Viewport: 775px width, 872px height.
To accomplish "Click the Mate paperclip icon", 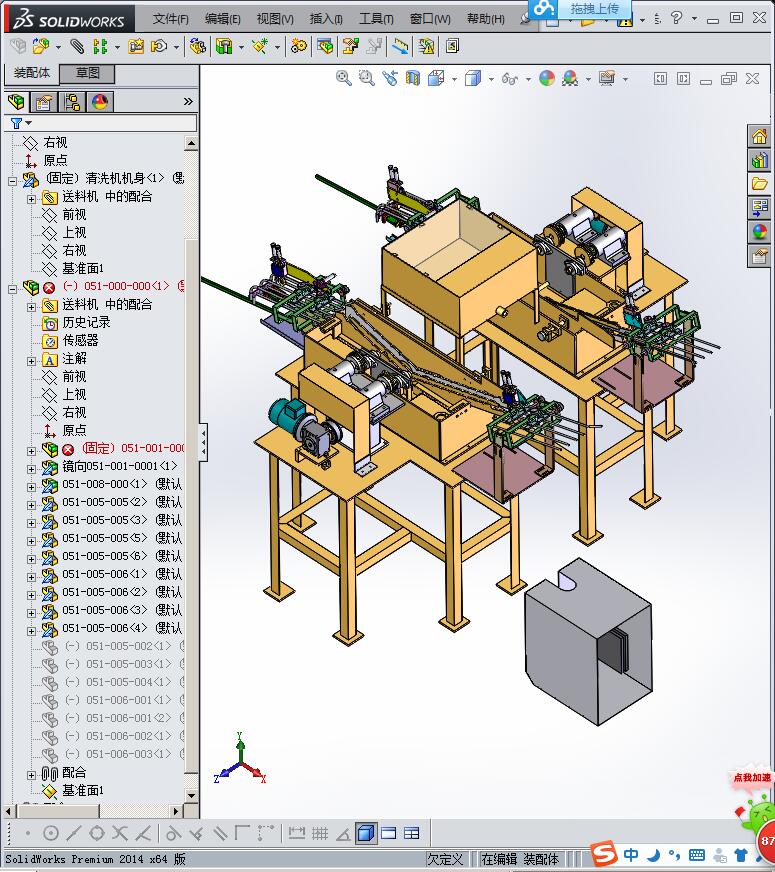I will [77, 46].
